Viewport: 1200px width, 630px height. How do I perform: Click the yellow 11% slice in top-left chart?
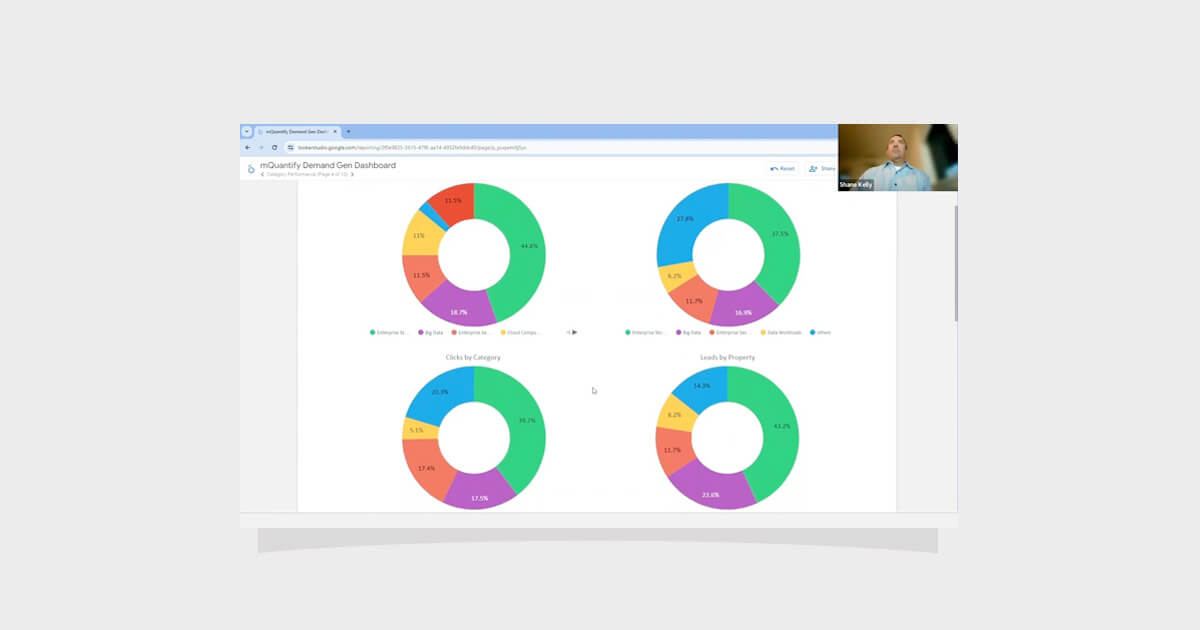coord(421,236)
